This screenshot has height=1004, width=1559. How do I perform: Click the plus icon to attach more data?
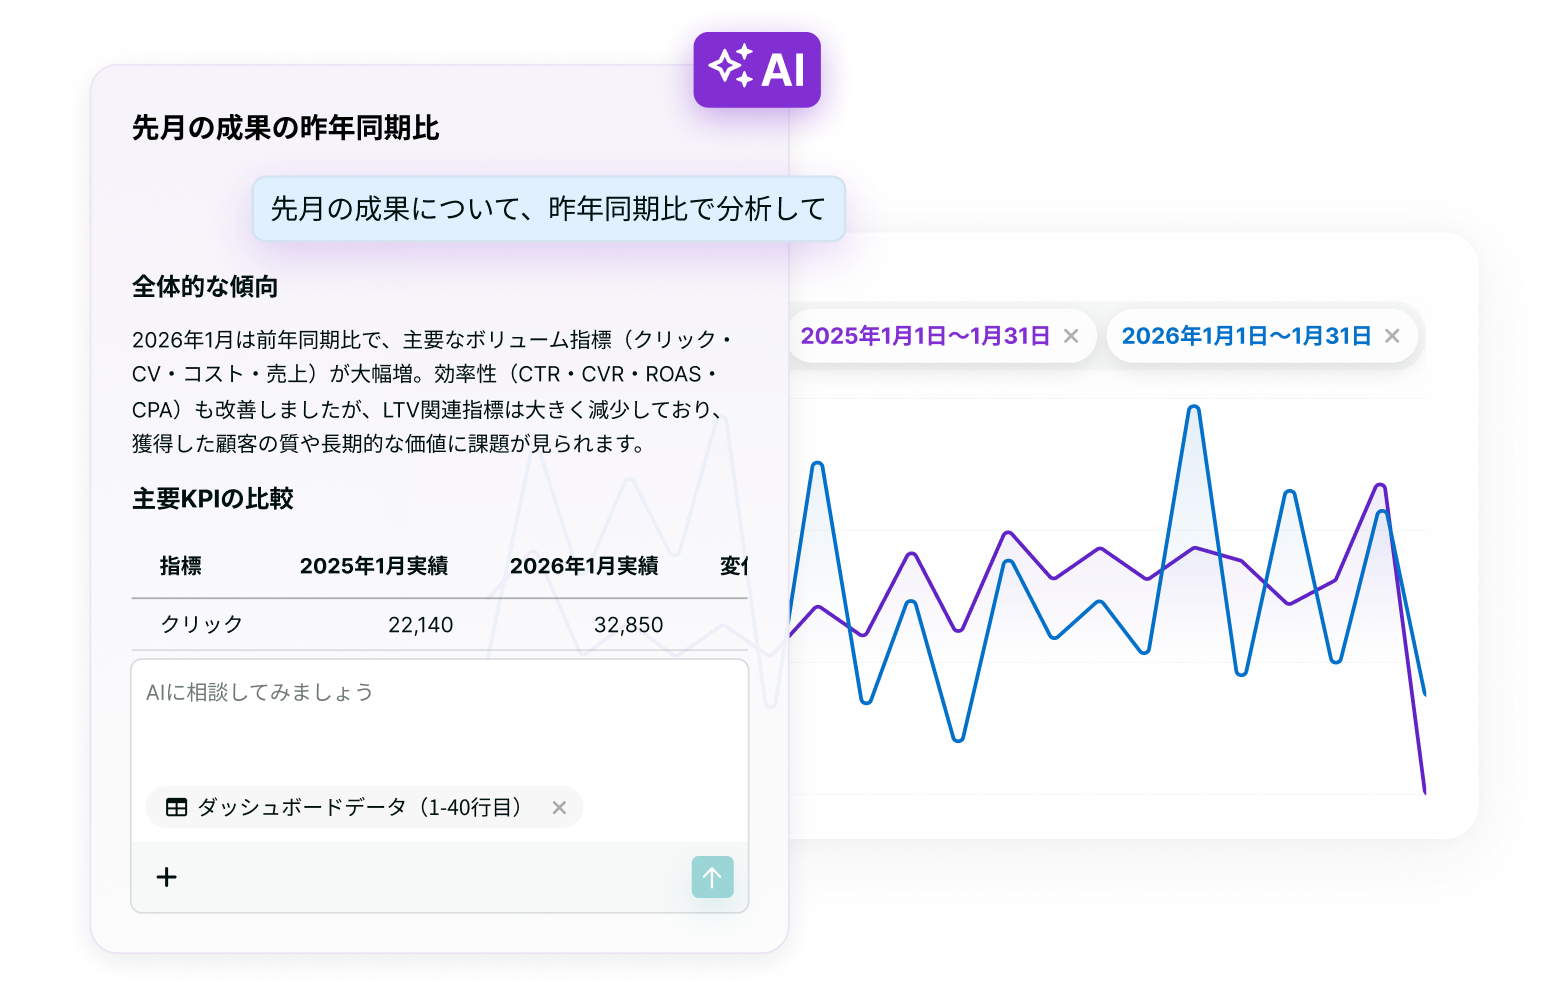[x=166, y=877]
